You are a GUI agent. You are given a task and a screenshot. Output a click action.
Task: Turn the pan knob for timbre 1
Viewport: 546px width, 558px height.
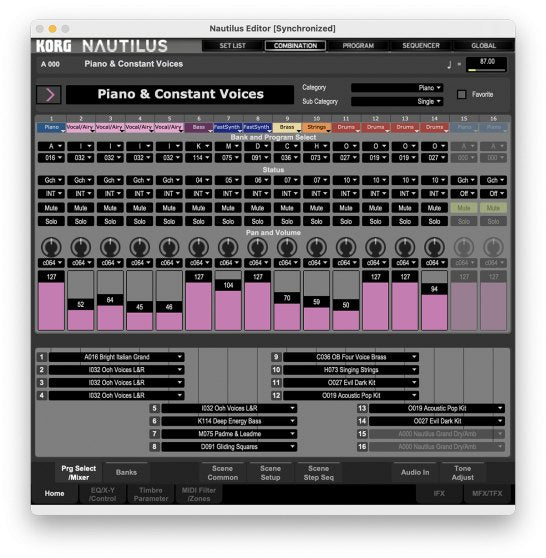(x=51, y=247)
